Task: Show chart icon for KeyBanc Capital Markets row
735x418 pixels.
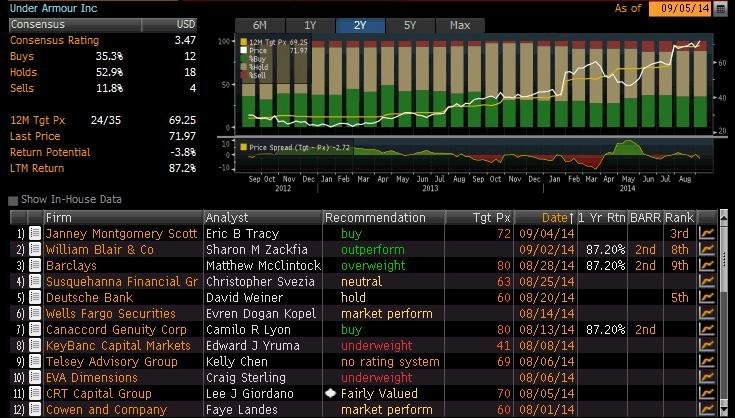Action: click(707, 345)
